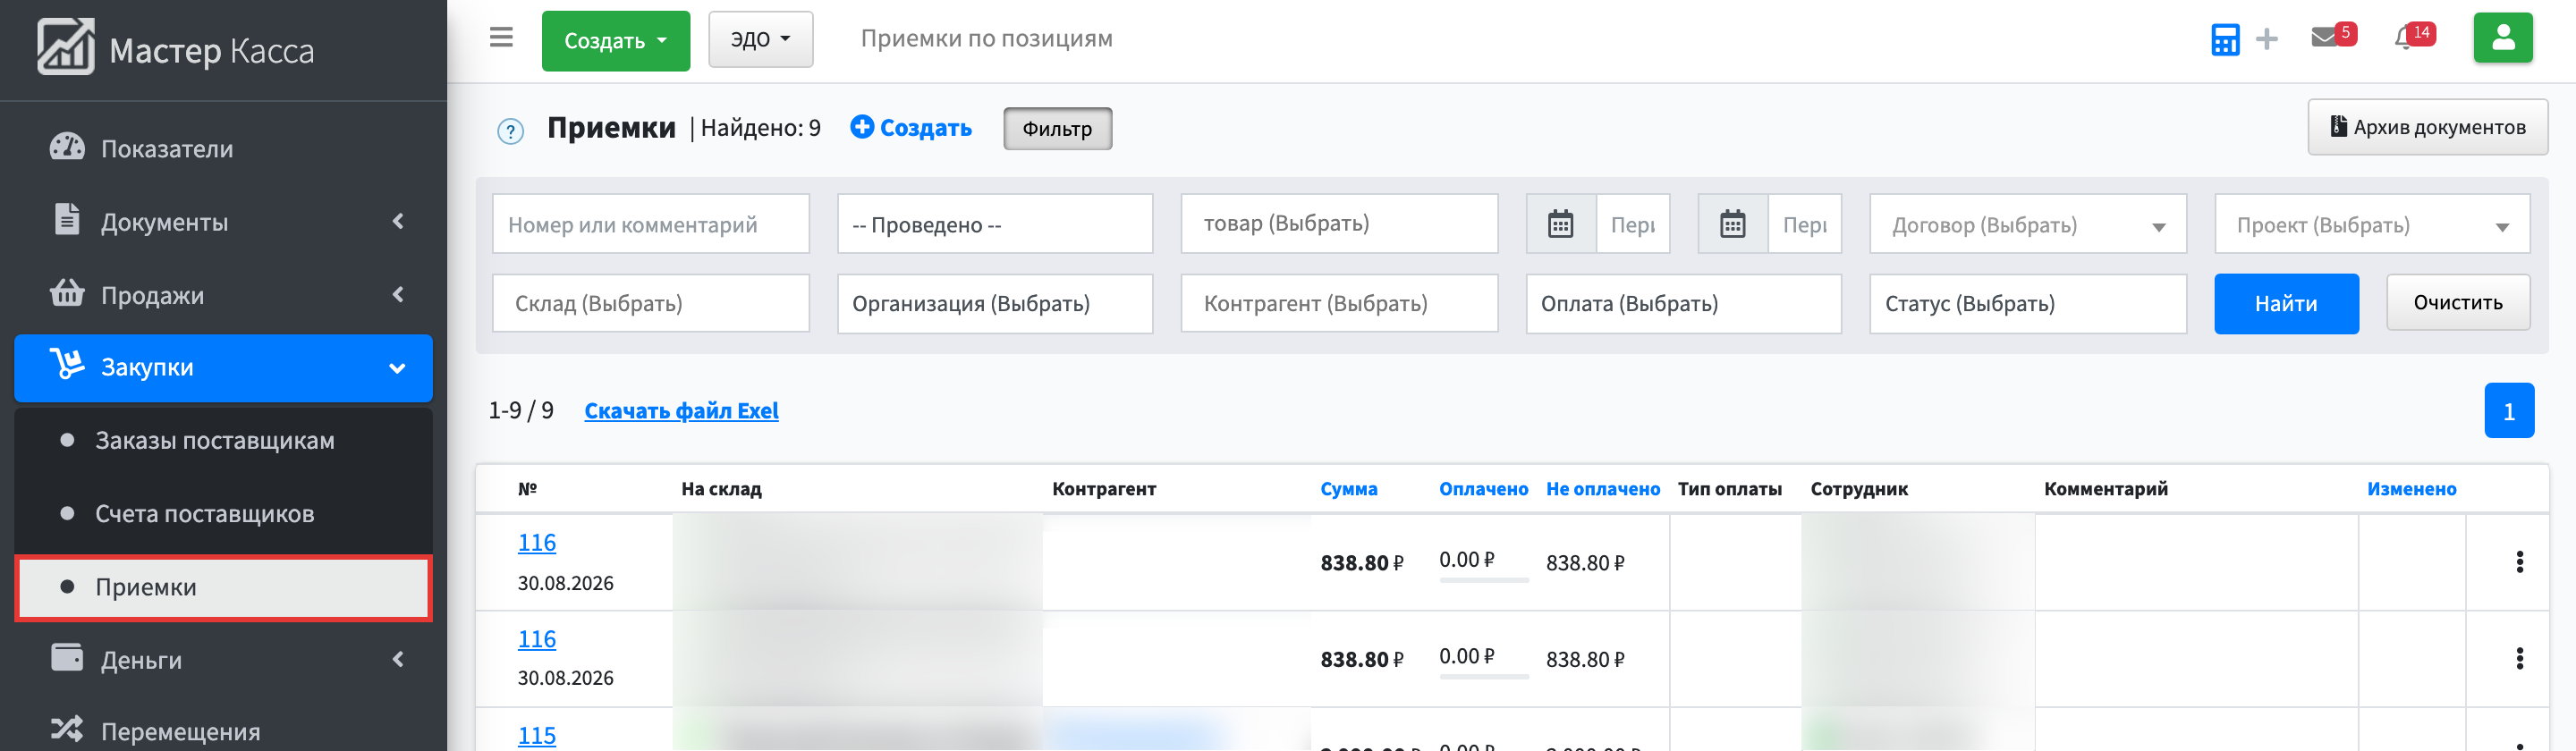
Task: Click the Мастер Касса logo icon
Action: (66, 46)
